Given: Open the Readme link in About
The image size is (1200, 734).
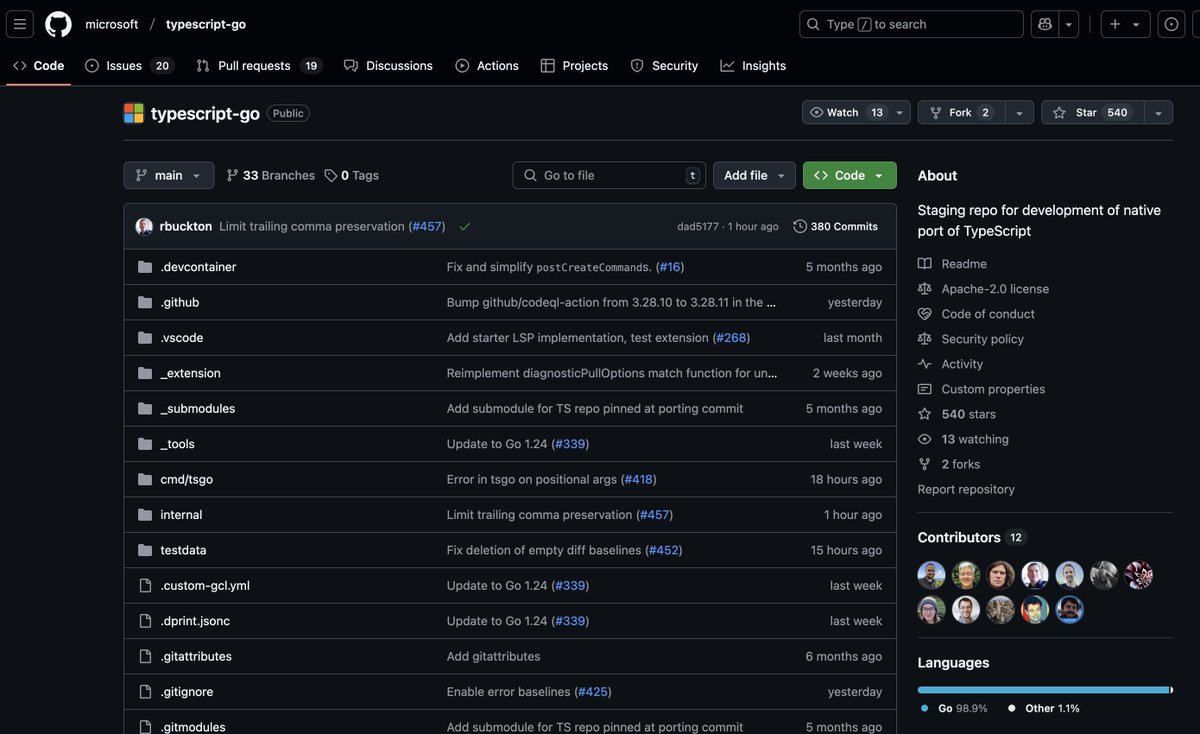Looking at the screenshot, I should 953,264.
